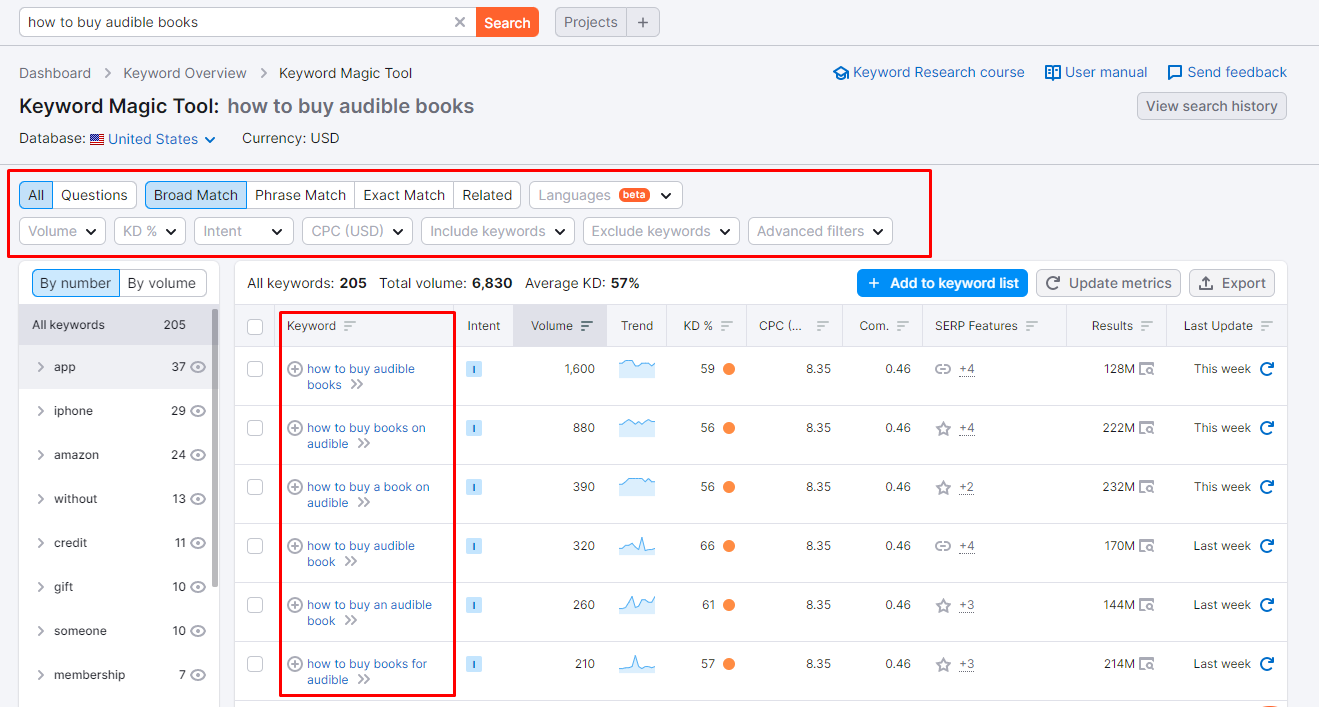
Task: Sort by KD % column sort icon
Action: 727,326
